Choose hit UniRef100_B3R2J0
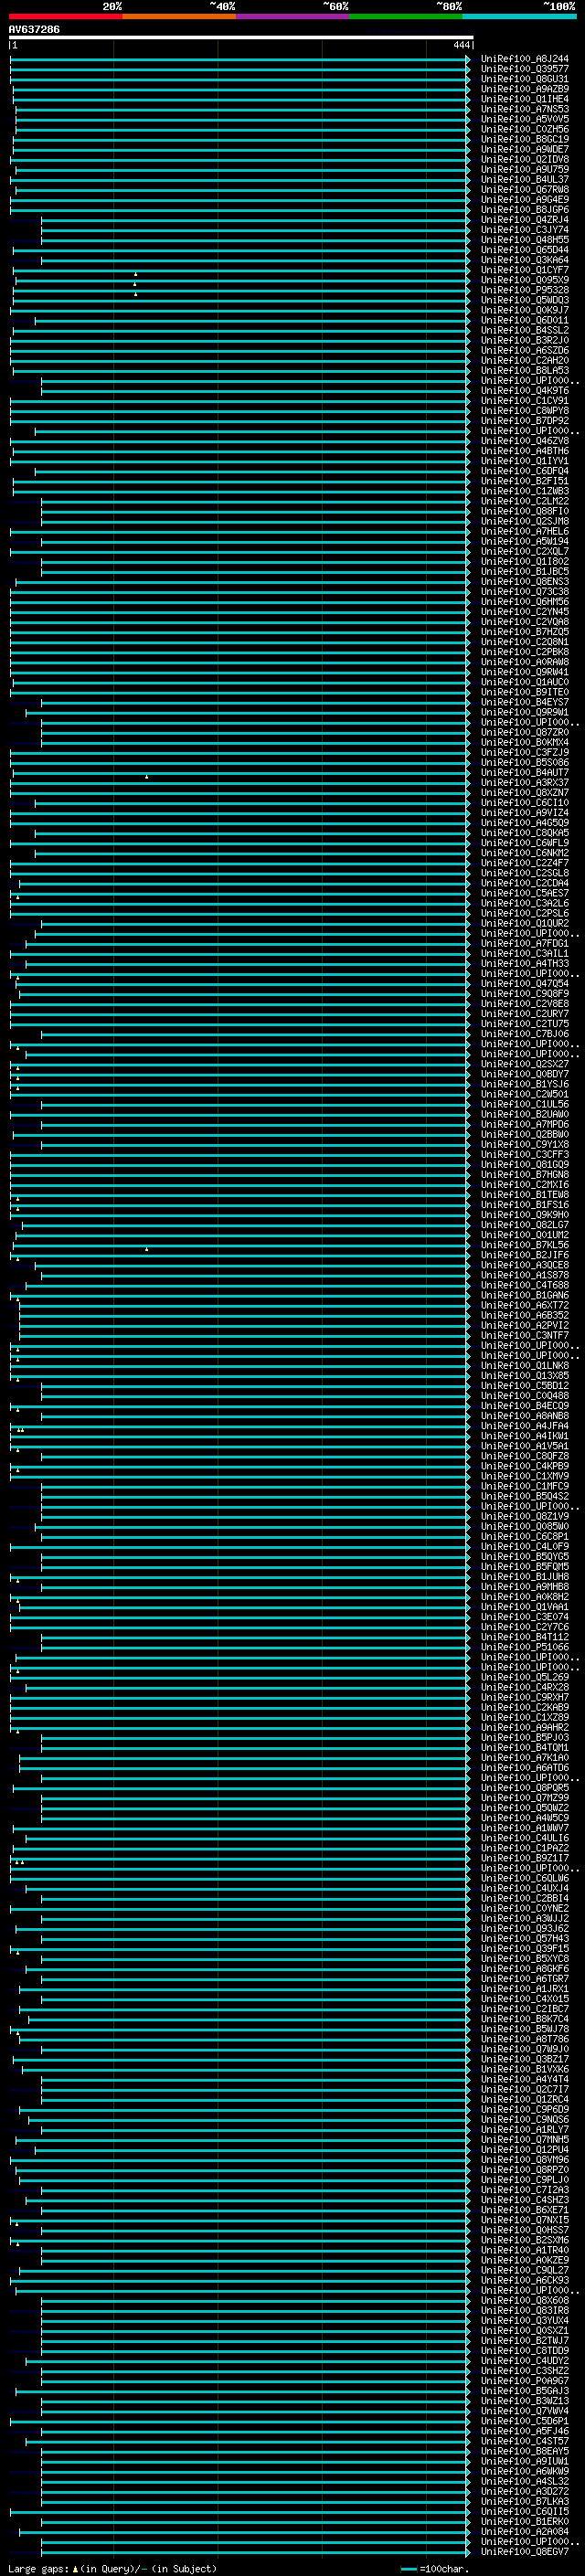This screenshot has width=585, height=2576. pos(525,340)
